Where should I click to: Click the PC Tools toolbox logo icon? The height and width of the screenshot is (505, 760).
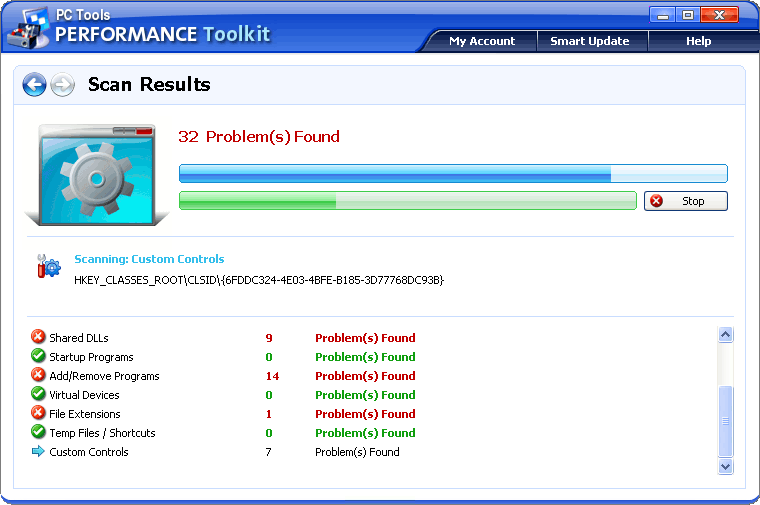[30, 28]
